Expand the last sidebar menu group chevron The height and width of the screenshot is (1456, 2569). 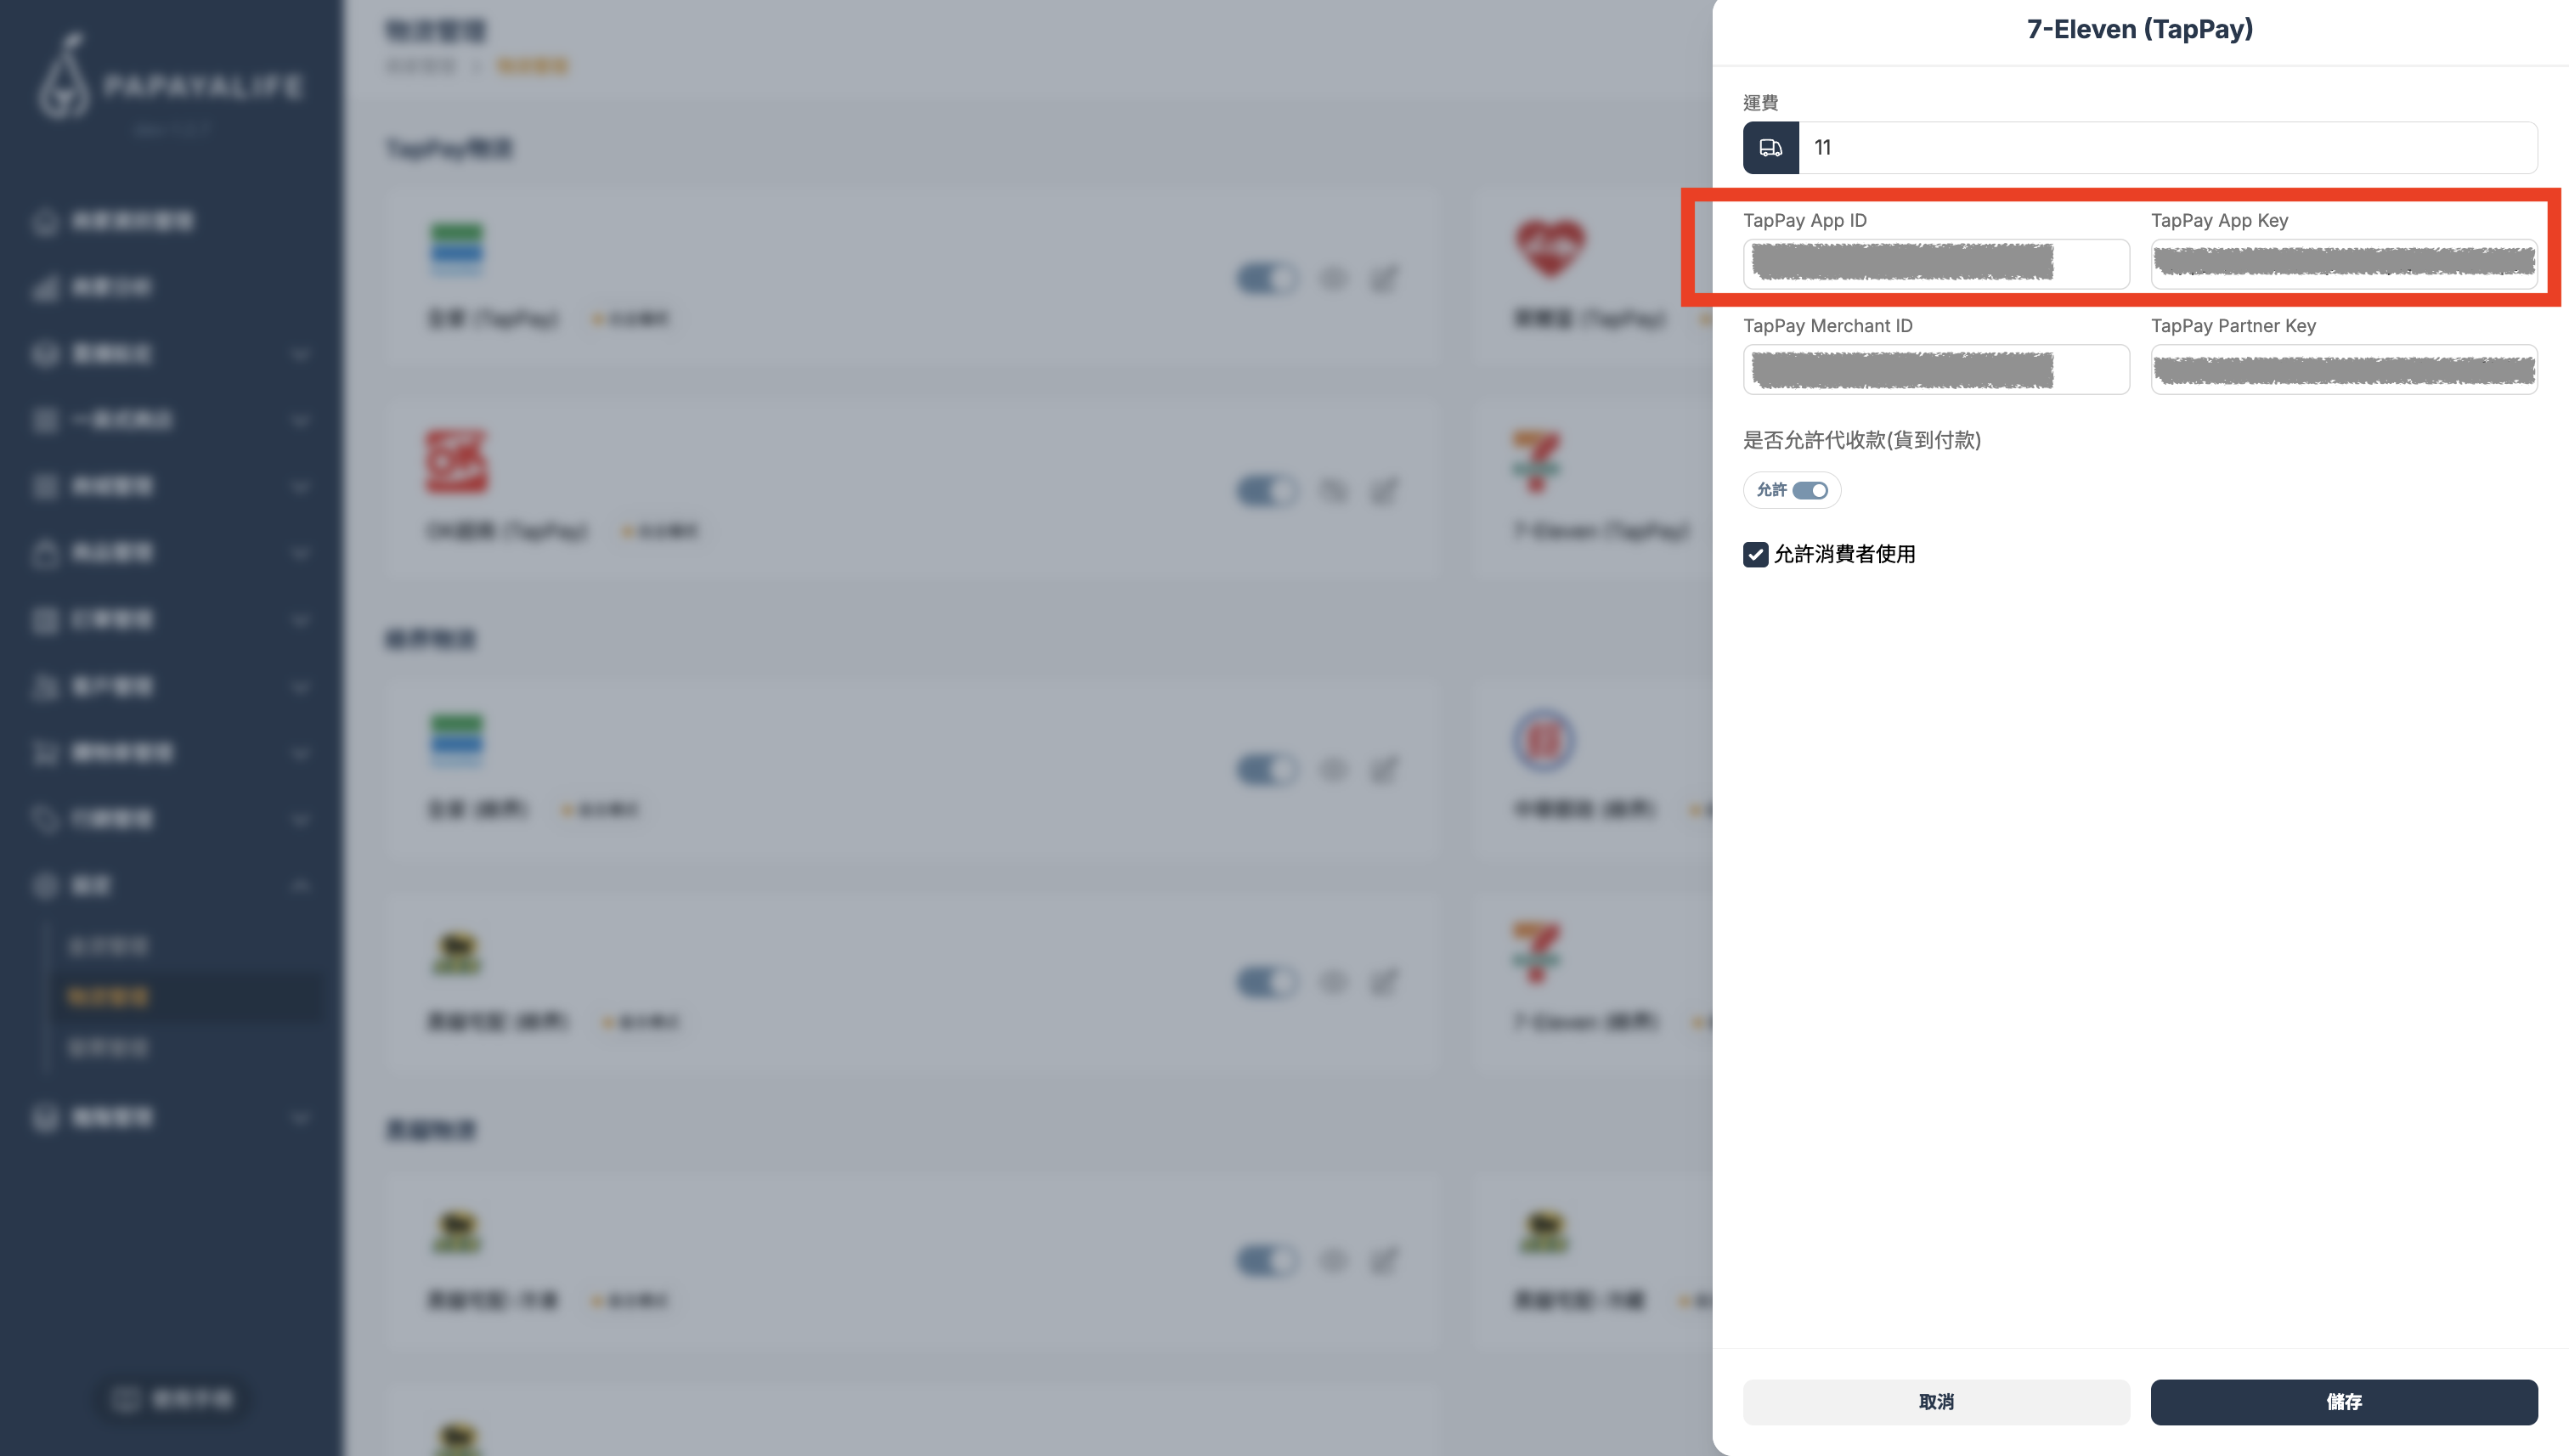[x=300, y=1118]
